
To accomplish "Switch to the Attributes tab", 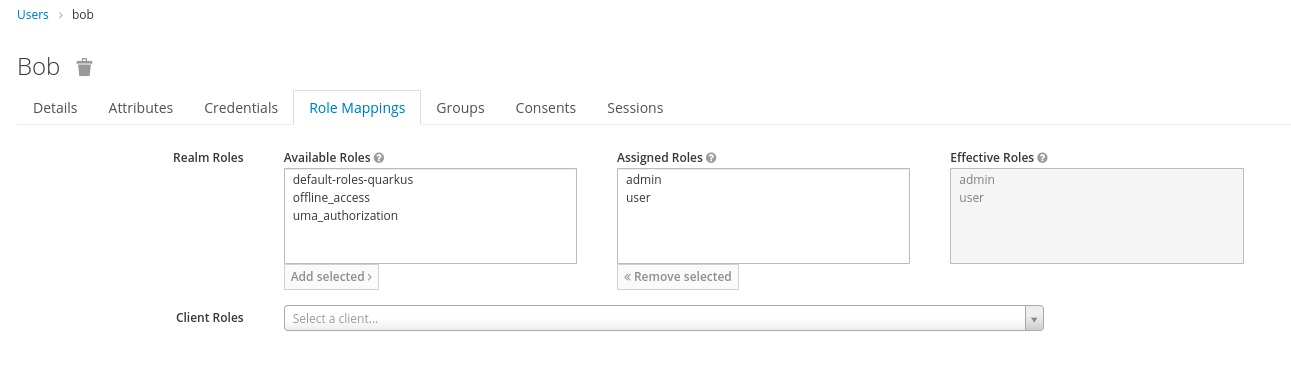I will point(141,108).
